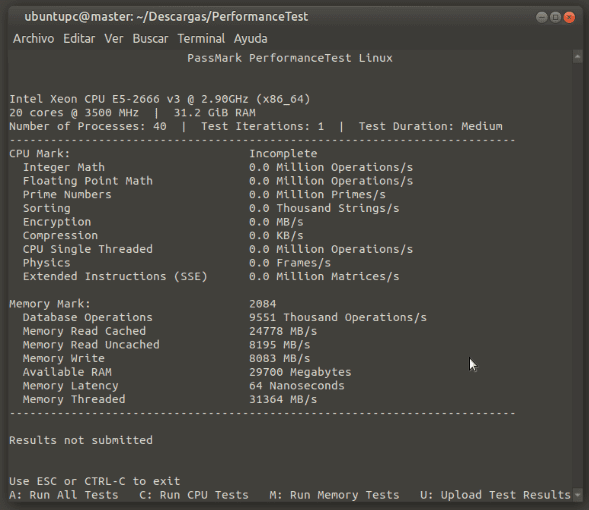Click the 'Sorting' row label
Image resolution: width=589 pixels, height=510 pixels.
click(47, 208)
